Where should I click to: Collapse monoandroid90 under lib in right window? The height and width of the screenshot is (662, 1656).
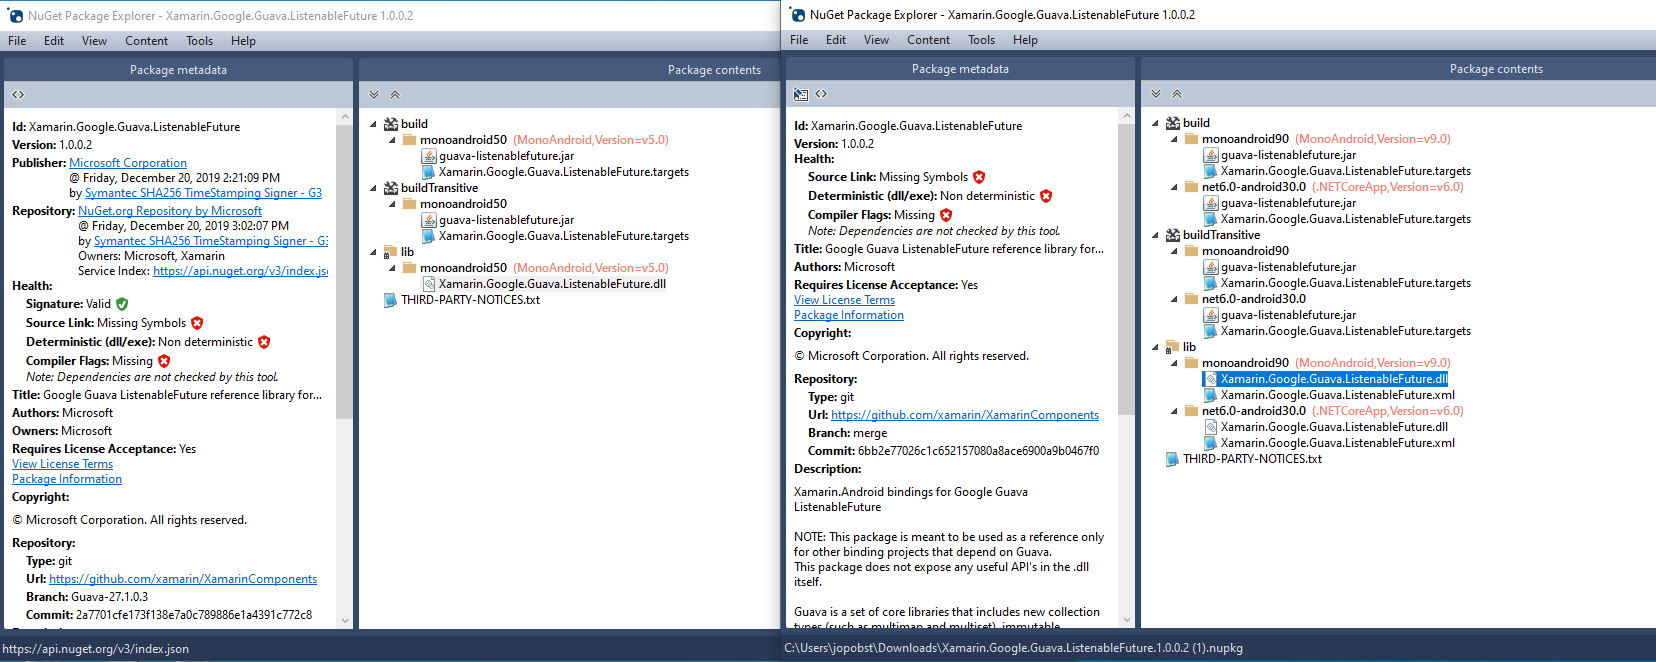tap(1174, 363)
